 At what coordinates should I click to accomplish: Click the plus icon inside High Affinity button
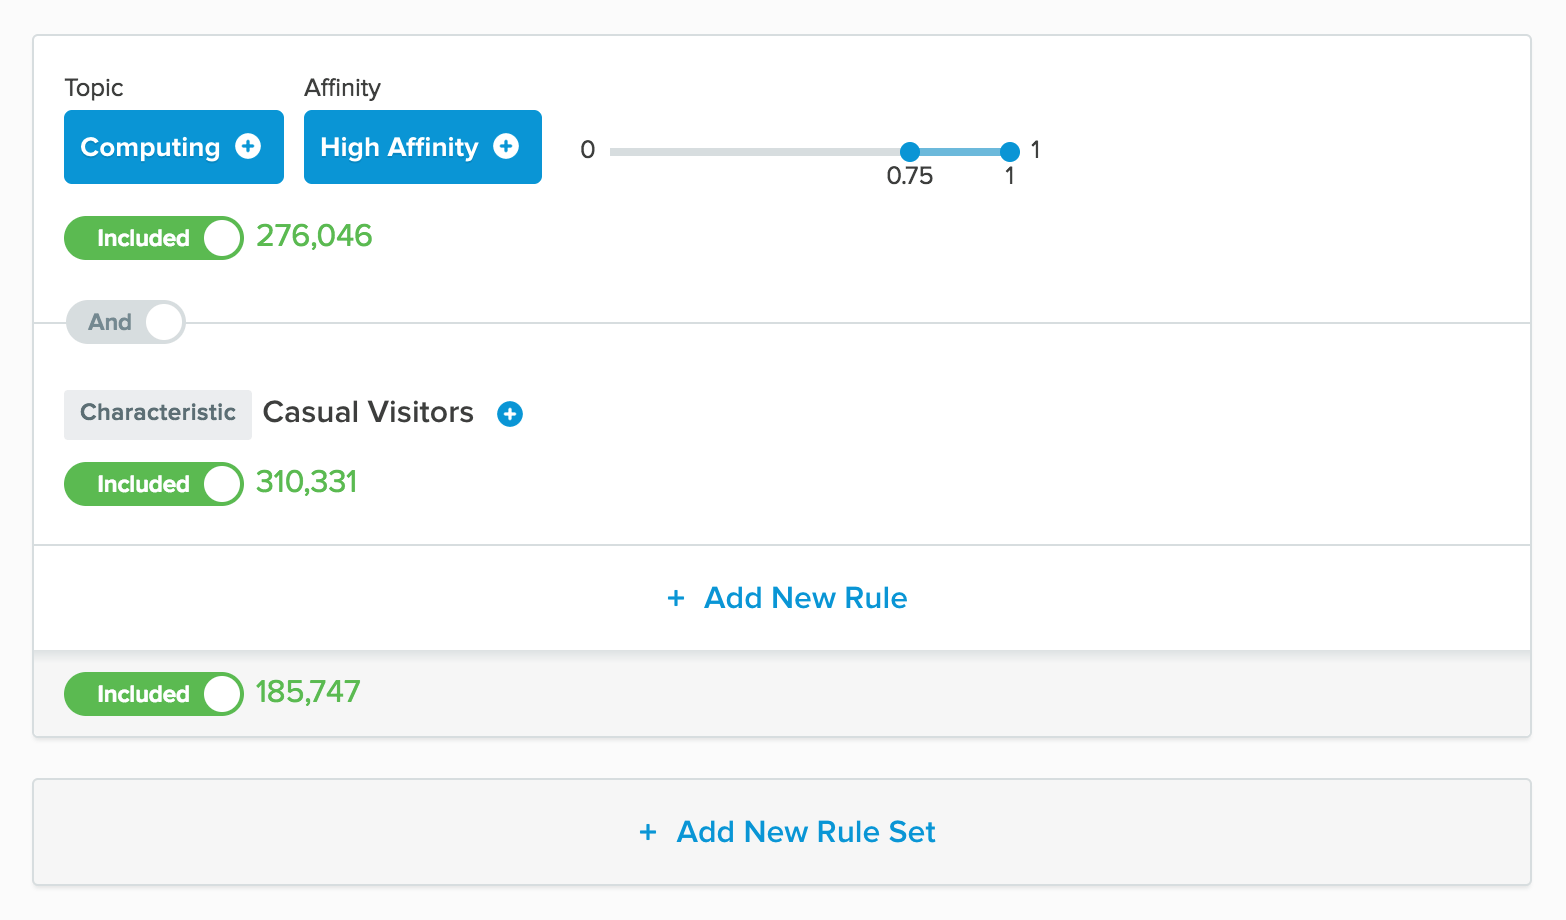[x=506, y=147]
